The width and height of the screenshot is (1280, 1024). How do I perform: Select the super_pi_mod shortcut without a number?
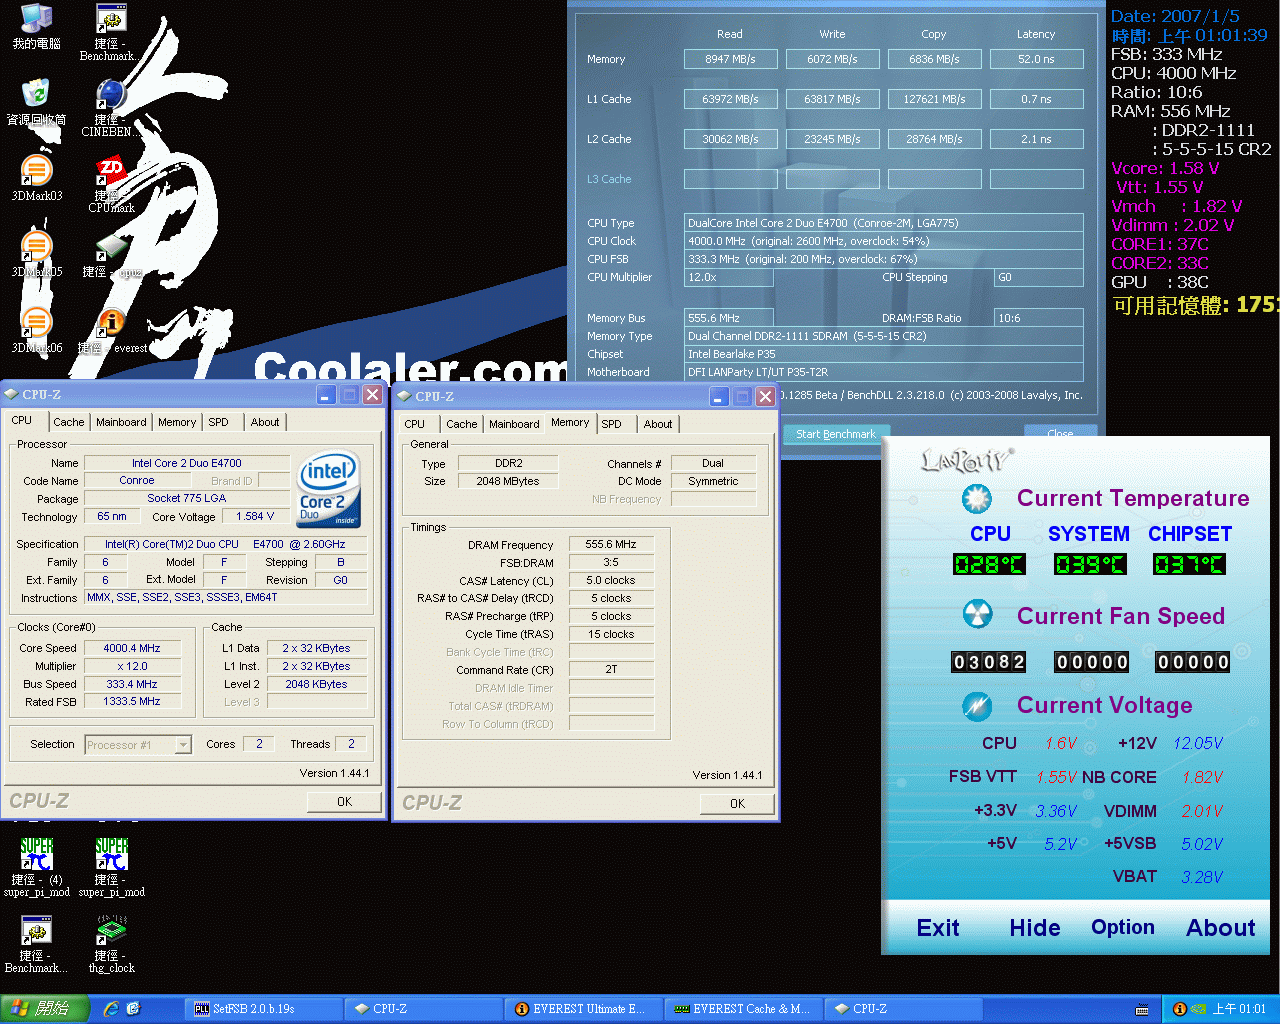pyautogui.click(x=111, y=867)
